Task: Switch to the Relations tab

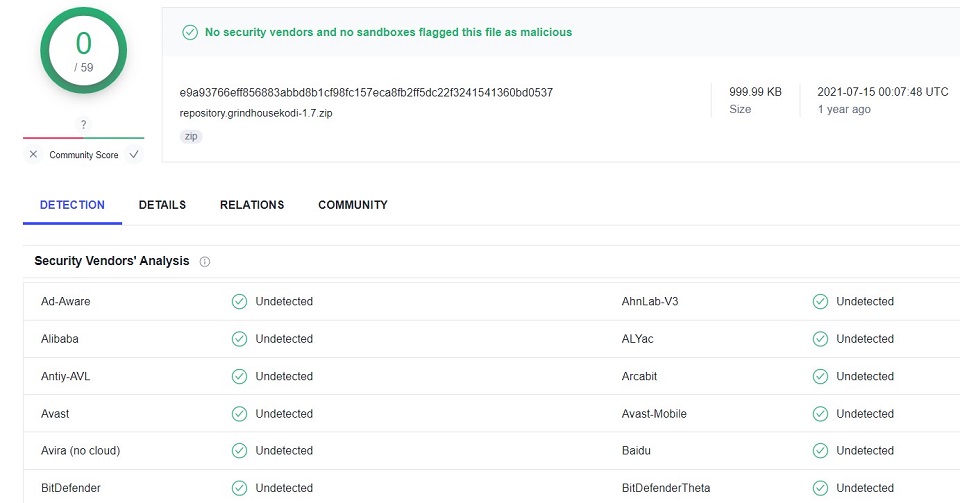Action: [252, 205]
